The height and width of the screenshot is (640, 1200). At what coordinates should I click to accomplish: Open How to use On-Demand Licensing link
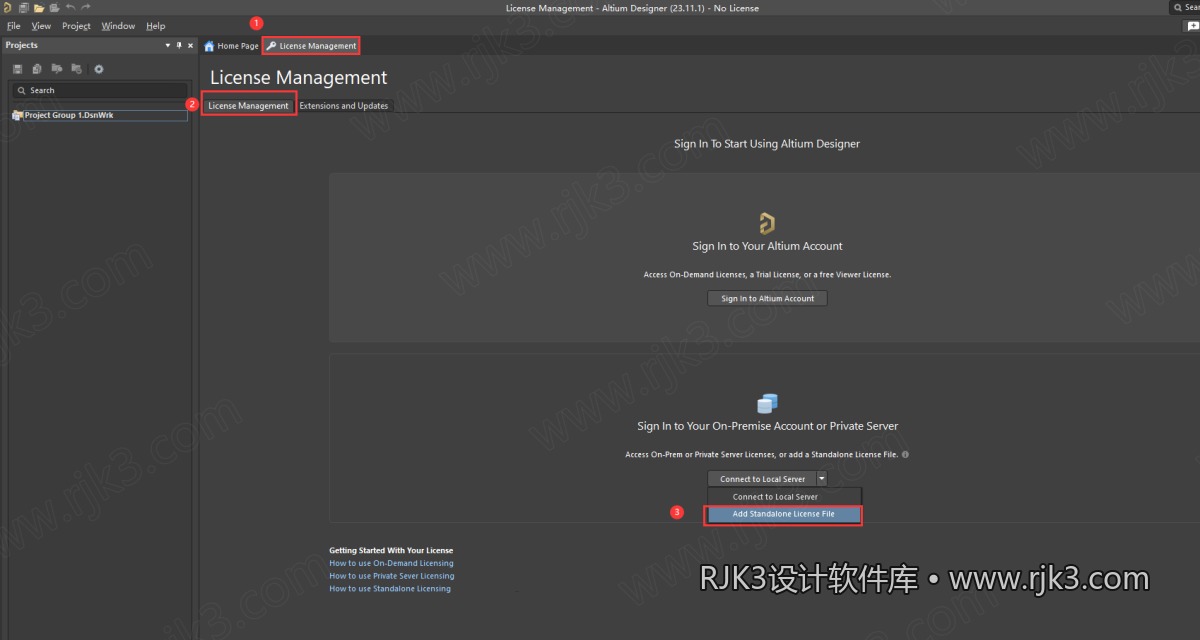pos(391,563)
